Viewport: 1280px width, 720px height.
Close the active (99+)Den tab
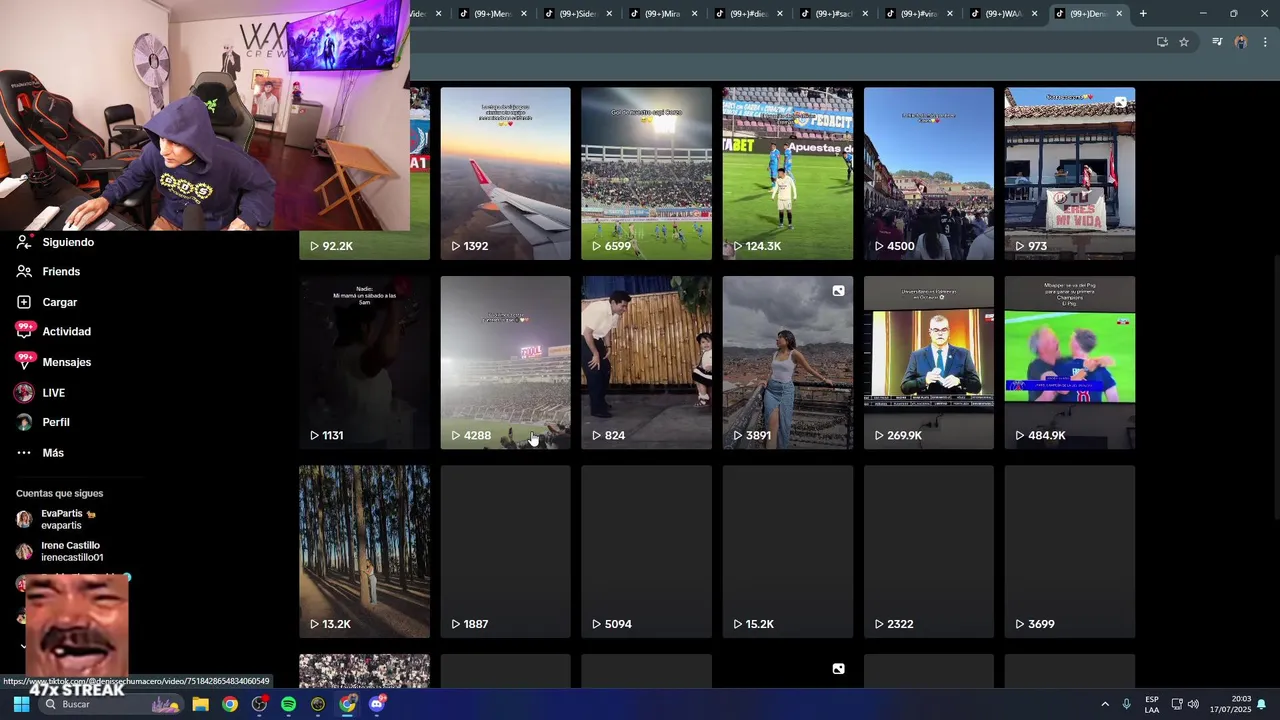tap(1119, 14)
